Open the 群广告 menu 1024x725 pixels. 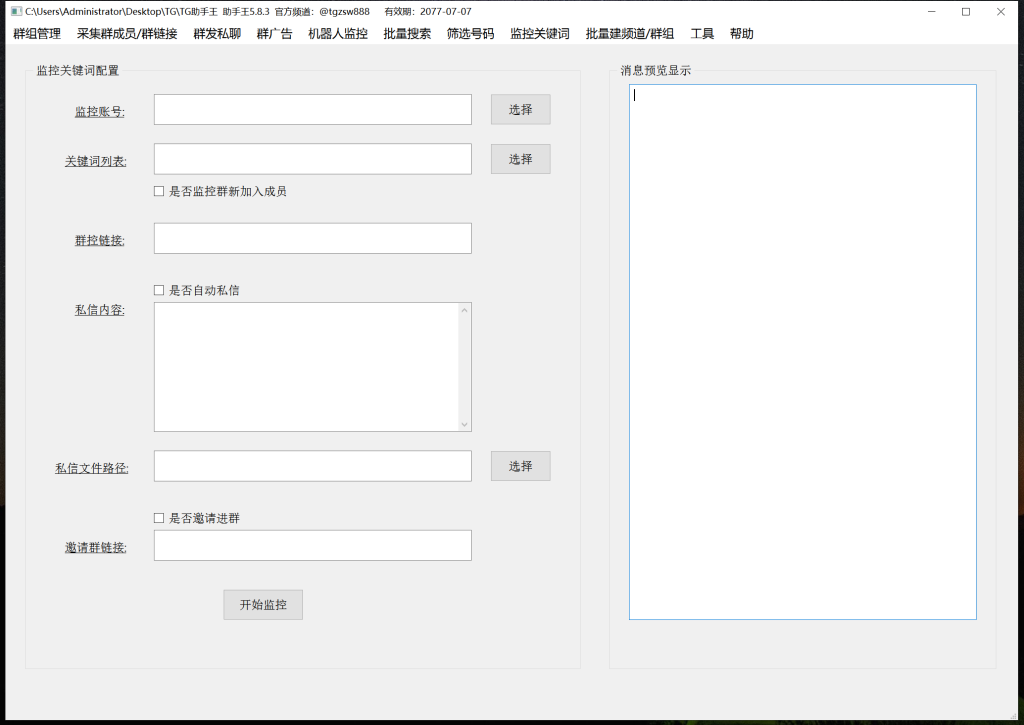click(x=274, y=34)
